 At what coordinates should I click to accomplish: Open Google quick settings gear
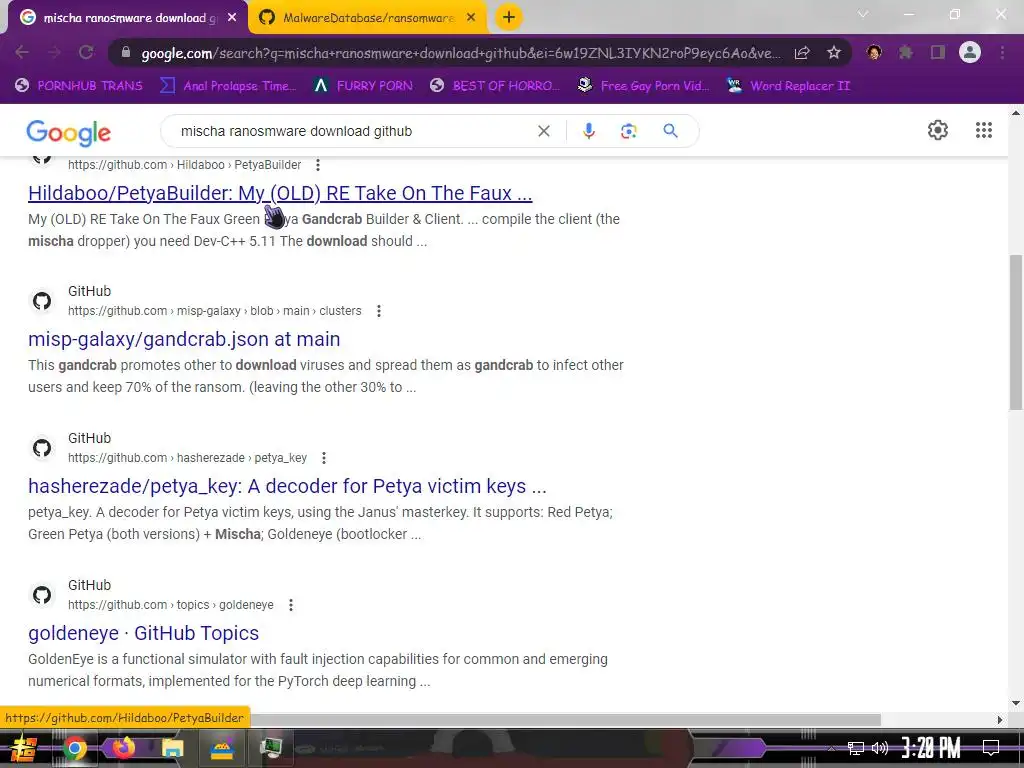[x=938, y=130]
